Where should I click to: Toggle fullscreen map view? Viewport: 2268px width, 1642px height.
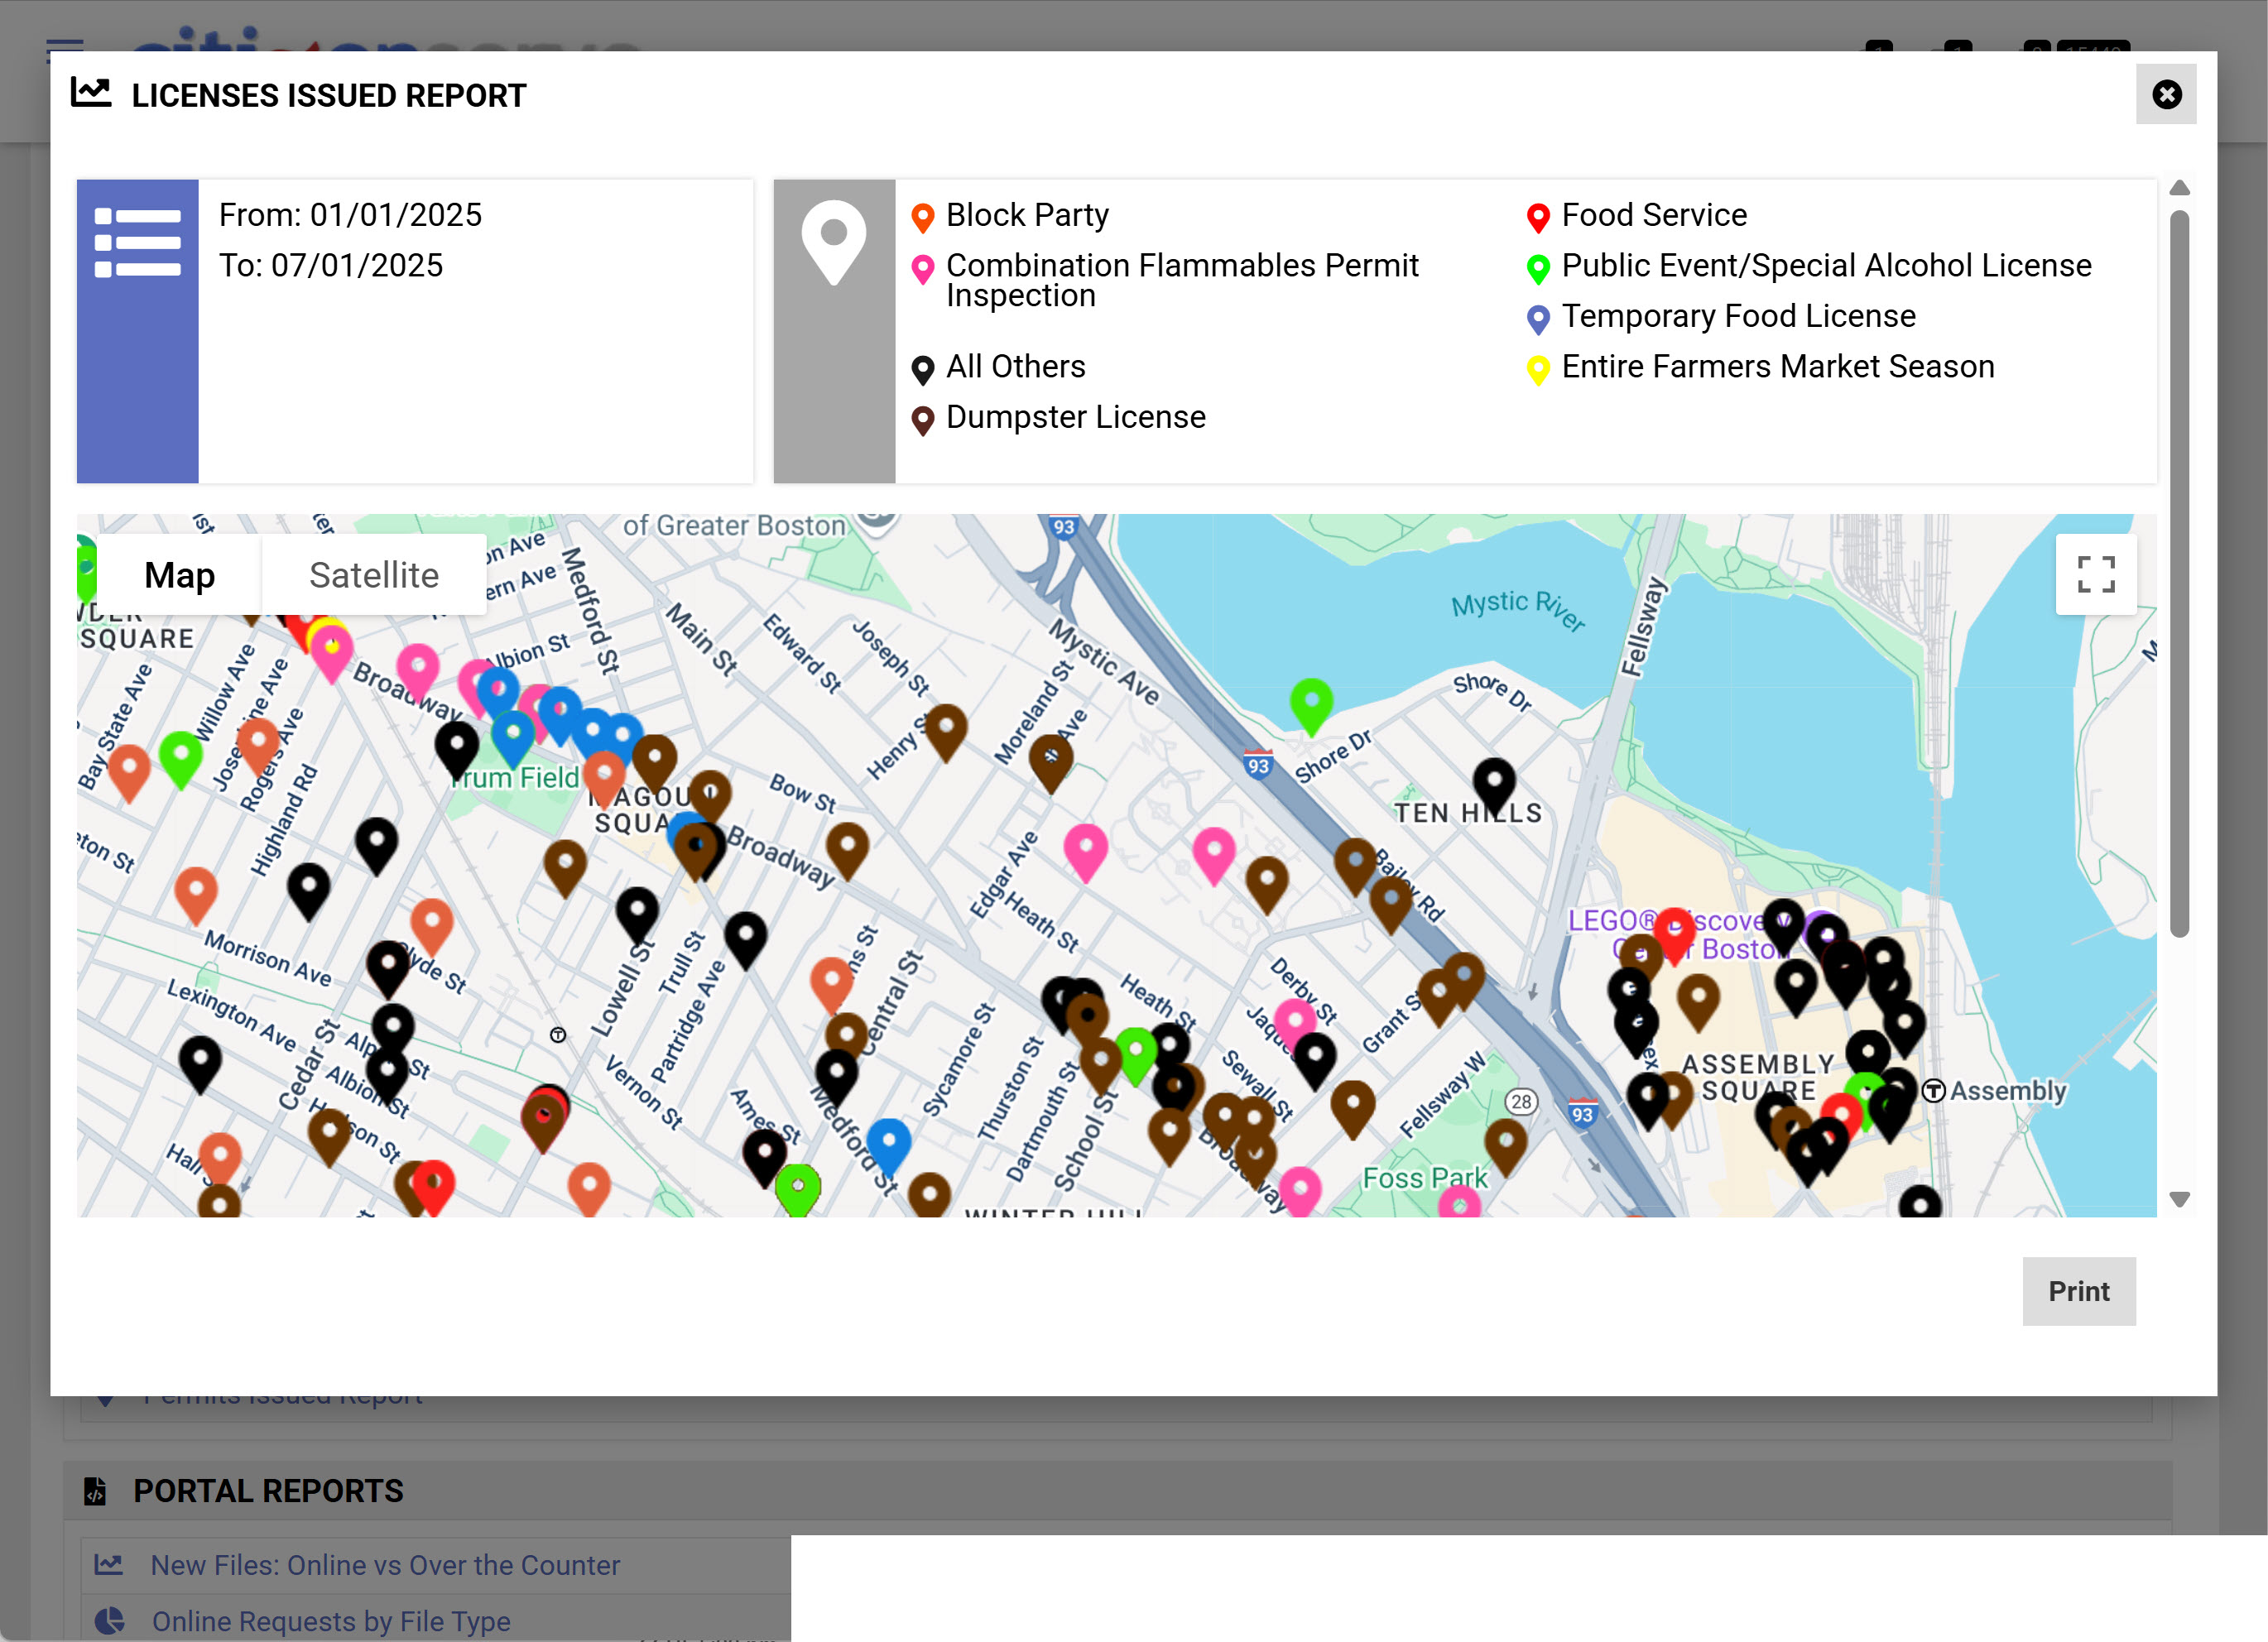[x=2095, y=575]
